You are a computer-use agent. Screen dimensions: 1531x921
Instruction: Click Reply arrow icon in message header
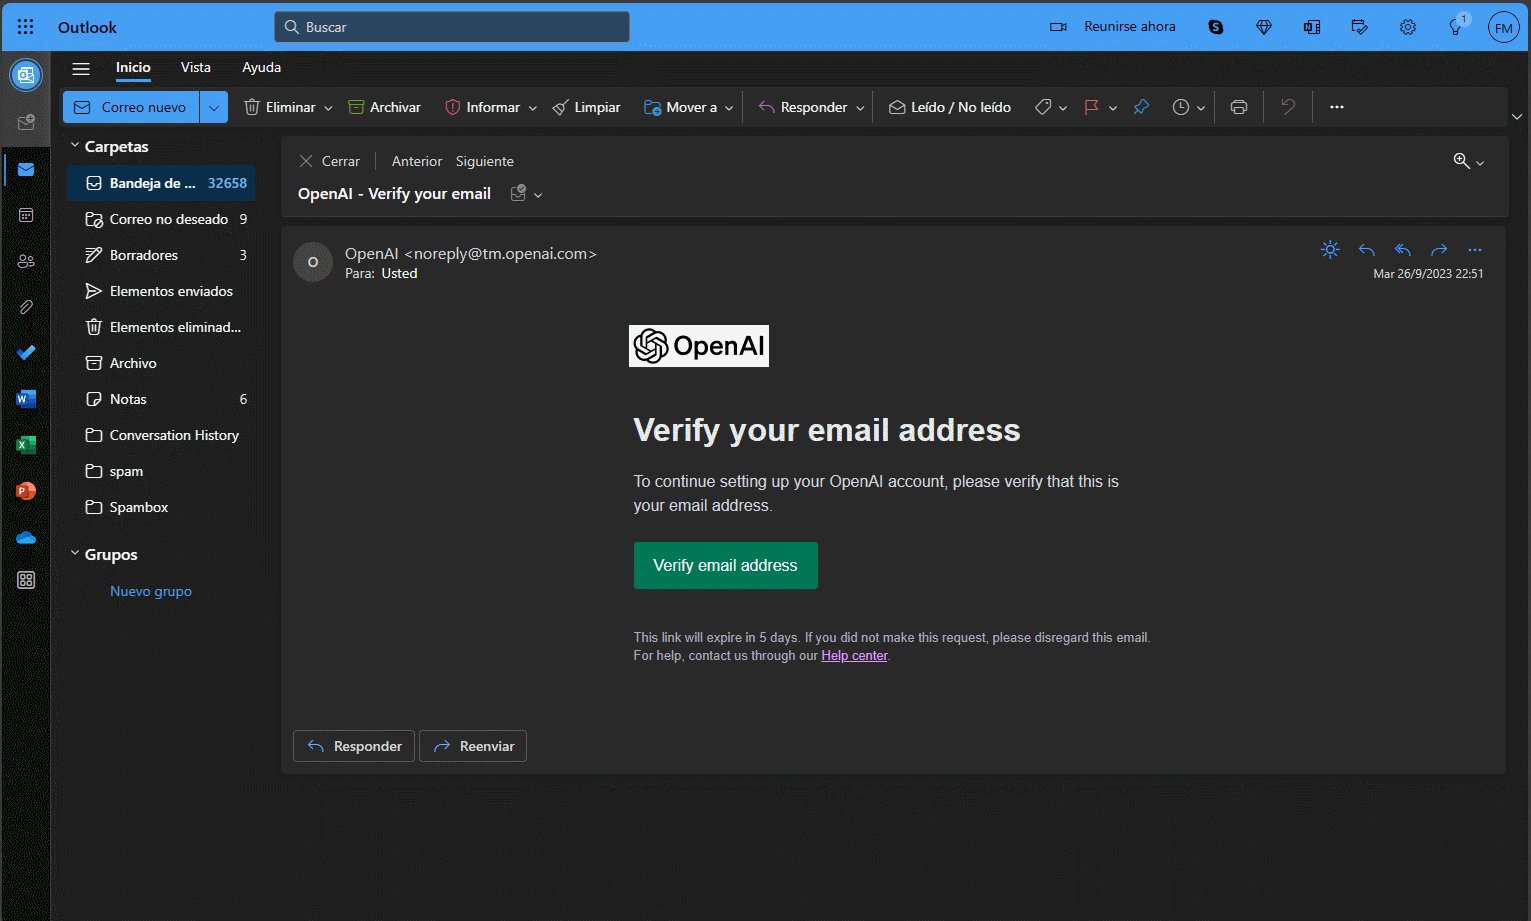coord(1367,250)
